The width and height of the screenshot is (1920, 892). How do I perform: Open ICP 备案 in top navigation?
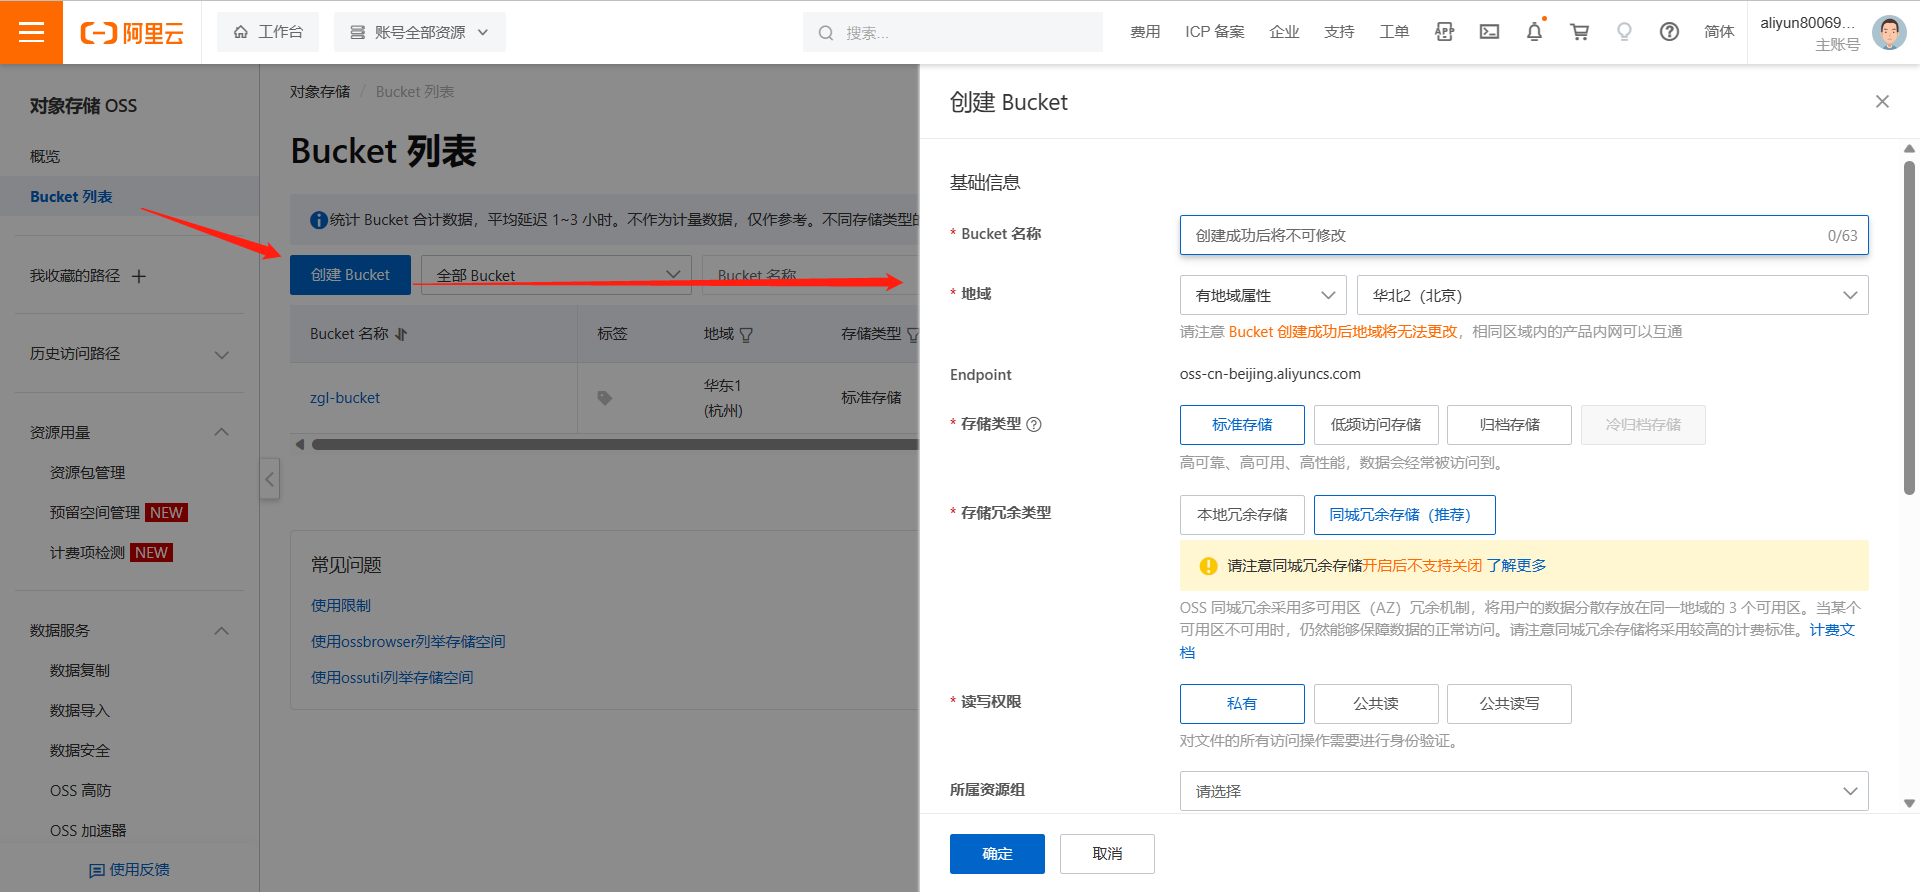click(x=1214, y=32)
